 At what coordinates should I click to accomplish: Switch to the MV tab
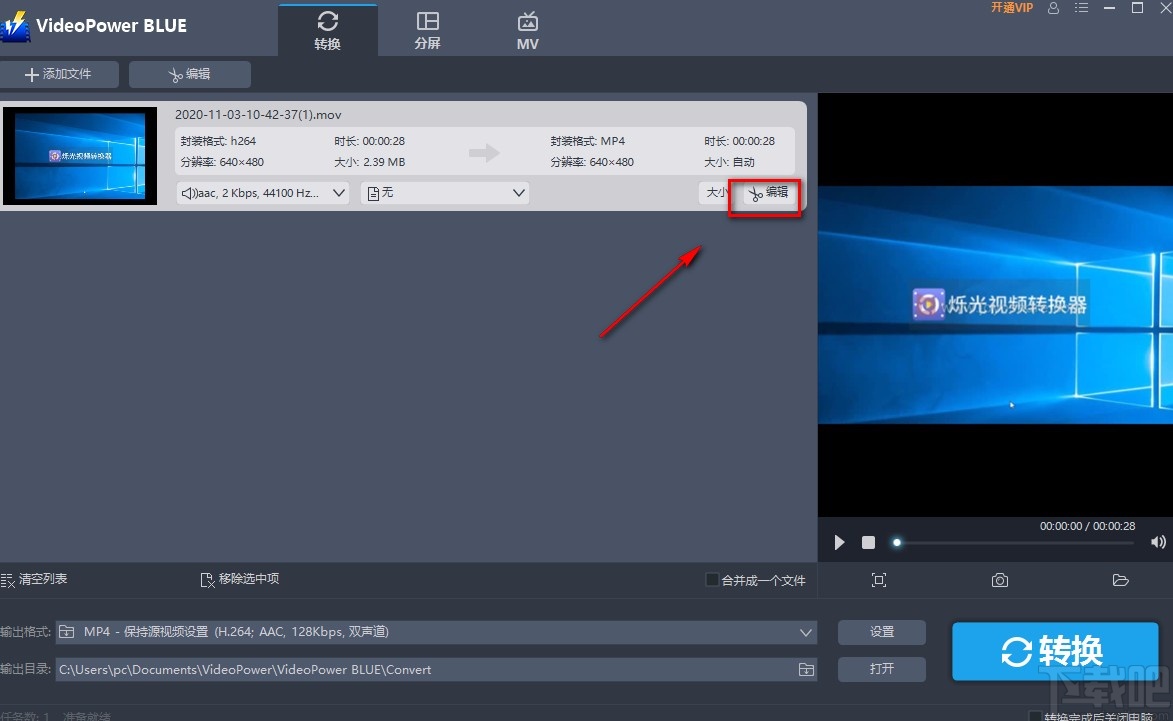[x=527, y=28]
